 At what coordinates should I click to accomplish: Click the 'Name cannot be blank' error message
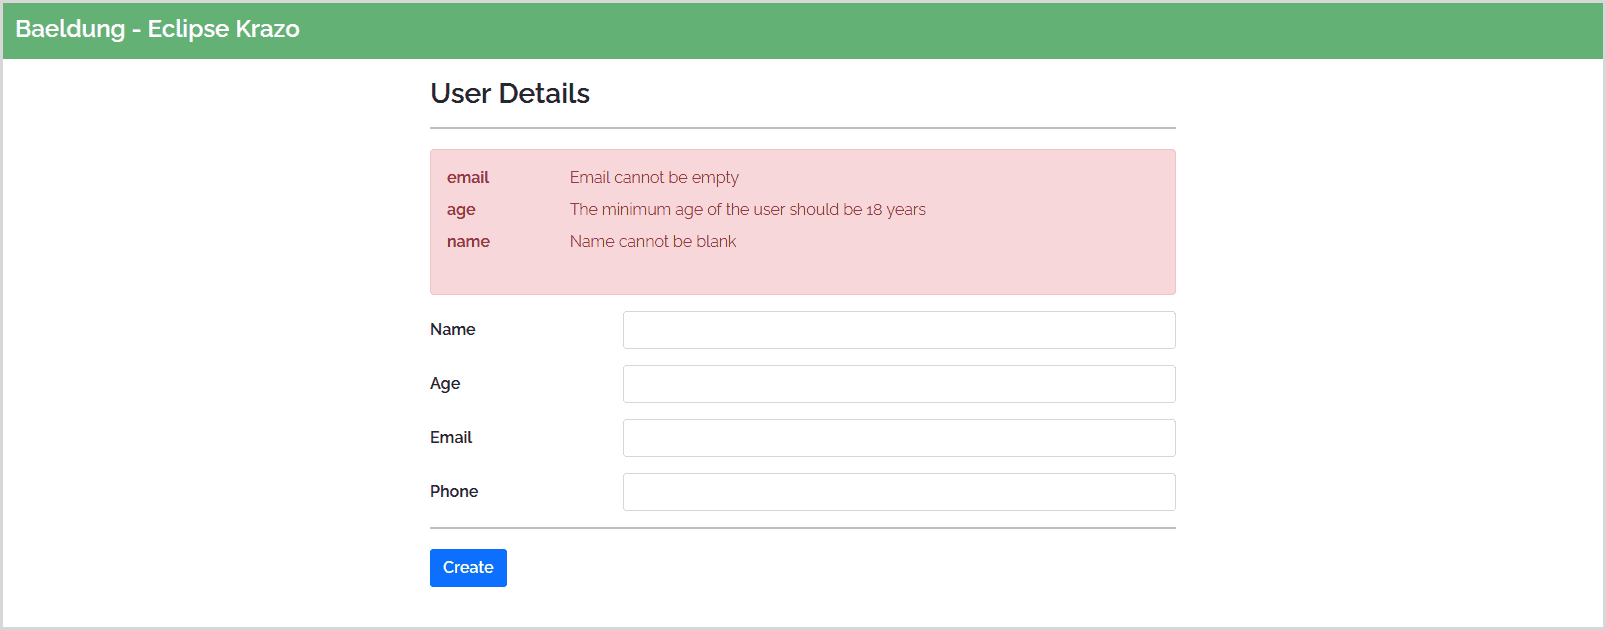click(x=653, y=241)
